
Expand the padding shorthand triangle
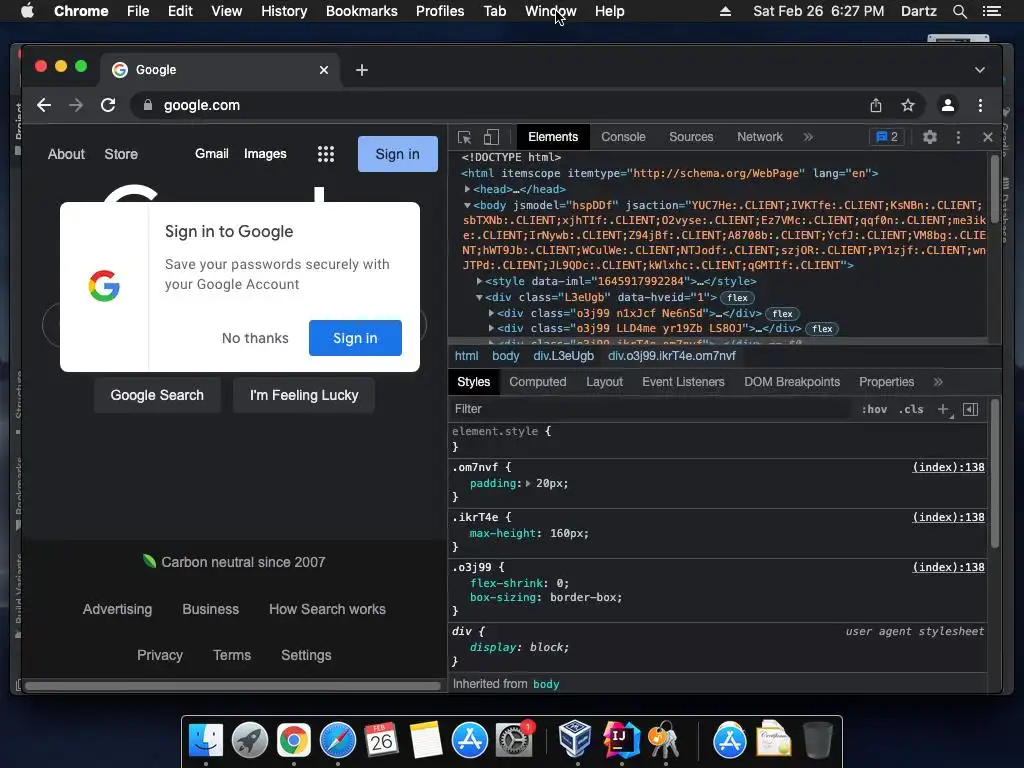[x=528, y=484]
